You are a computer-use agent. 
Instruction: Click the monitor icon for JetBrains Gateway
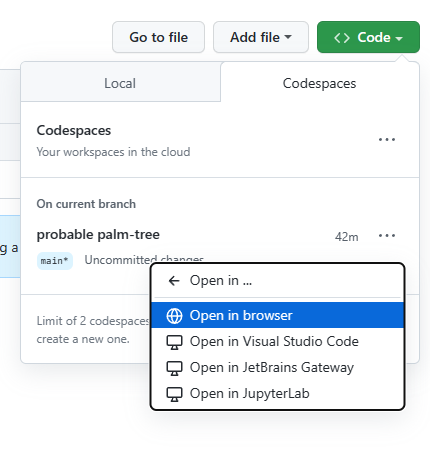tap(174, 368)
